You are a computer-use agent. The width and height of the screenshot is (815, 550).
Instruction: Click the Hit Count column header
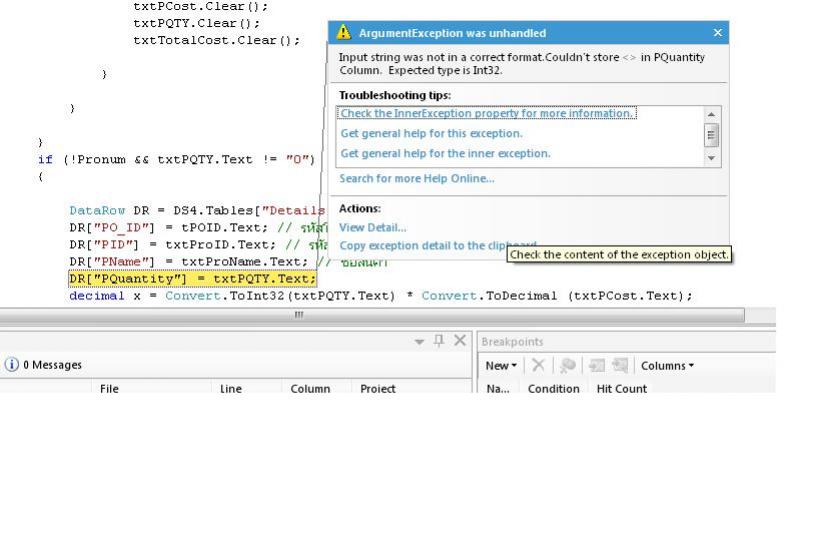point(622,388)
